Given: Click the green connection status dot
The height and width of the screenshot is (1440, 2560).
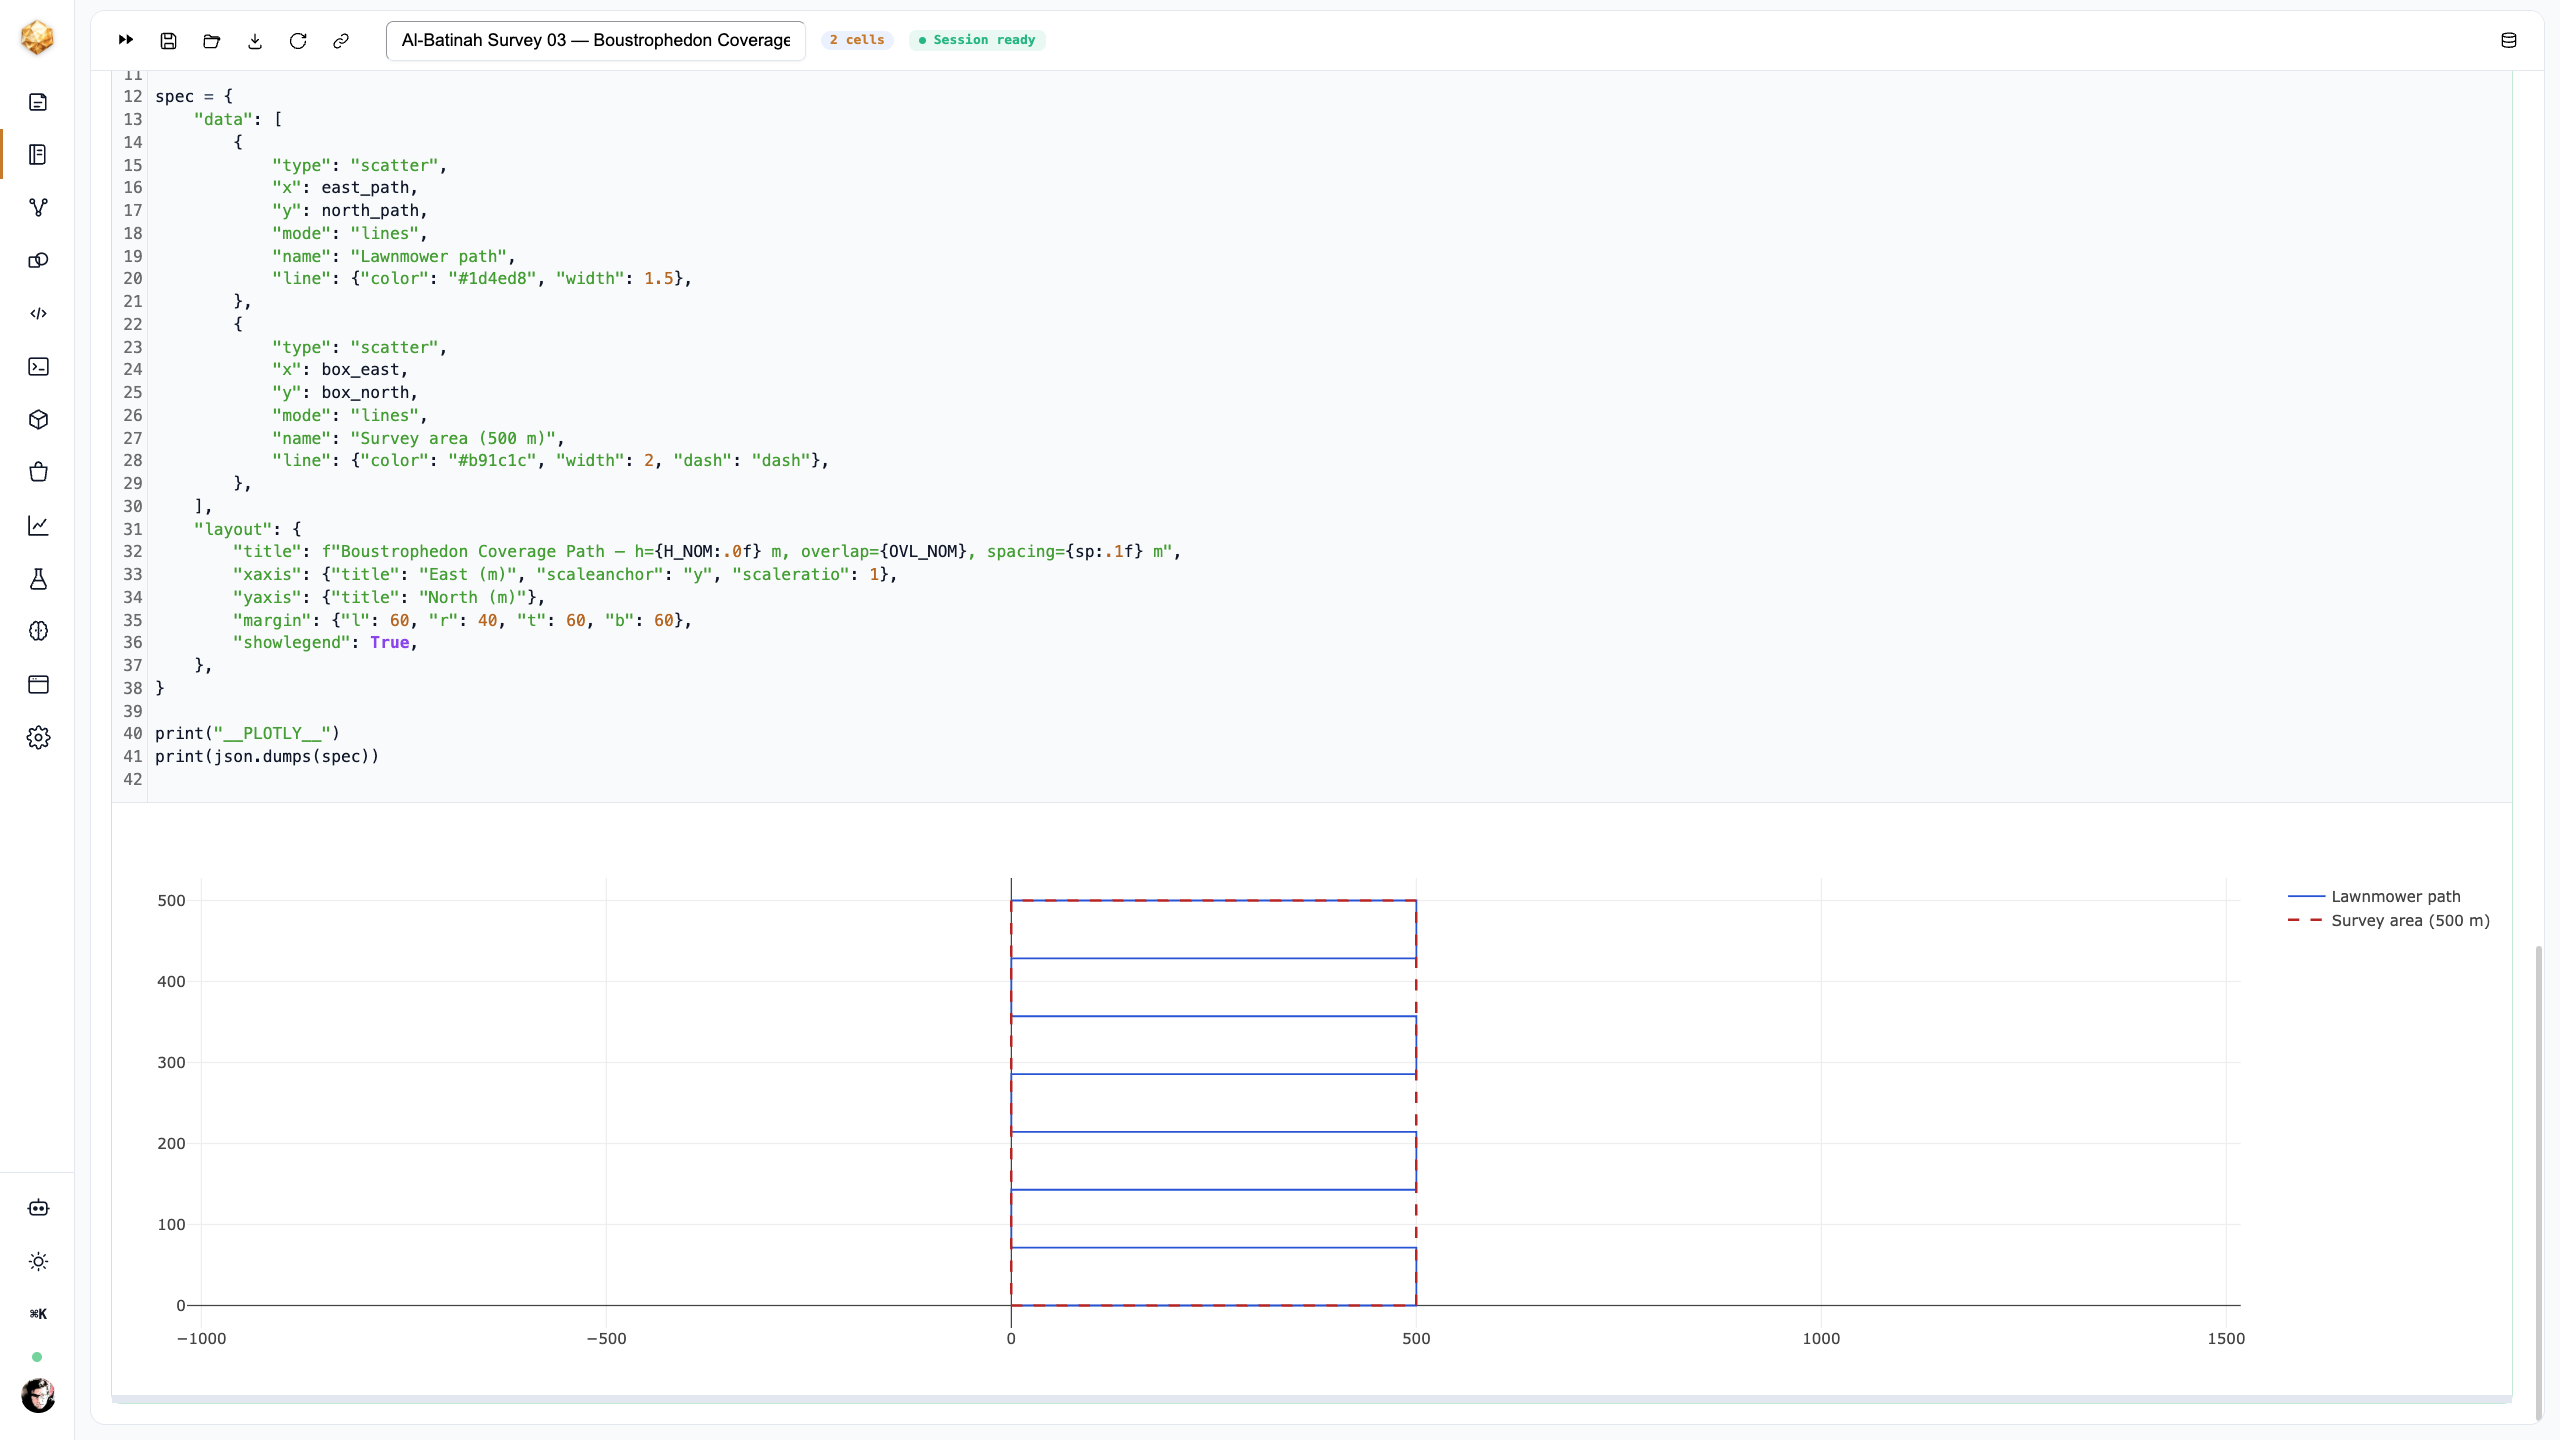Looking at the screenshot, I should tap(37, 1357).
